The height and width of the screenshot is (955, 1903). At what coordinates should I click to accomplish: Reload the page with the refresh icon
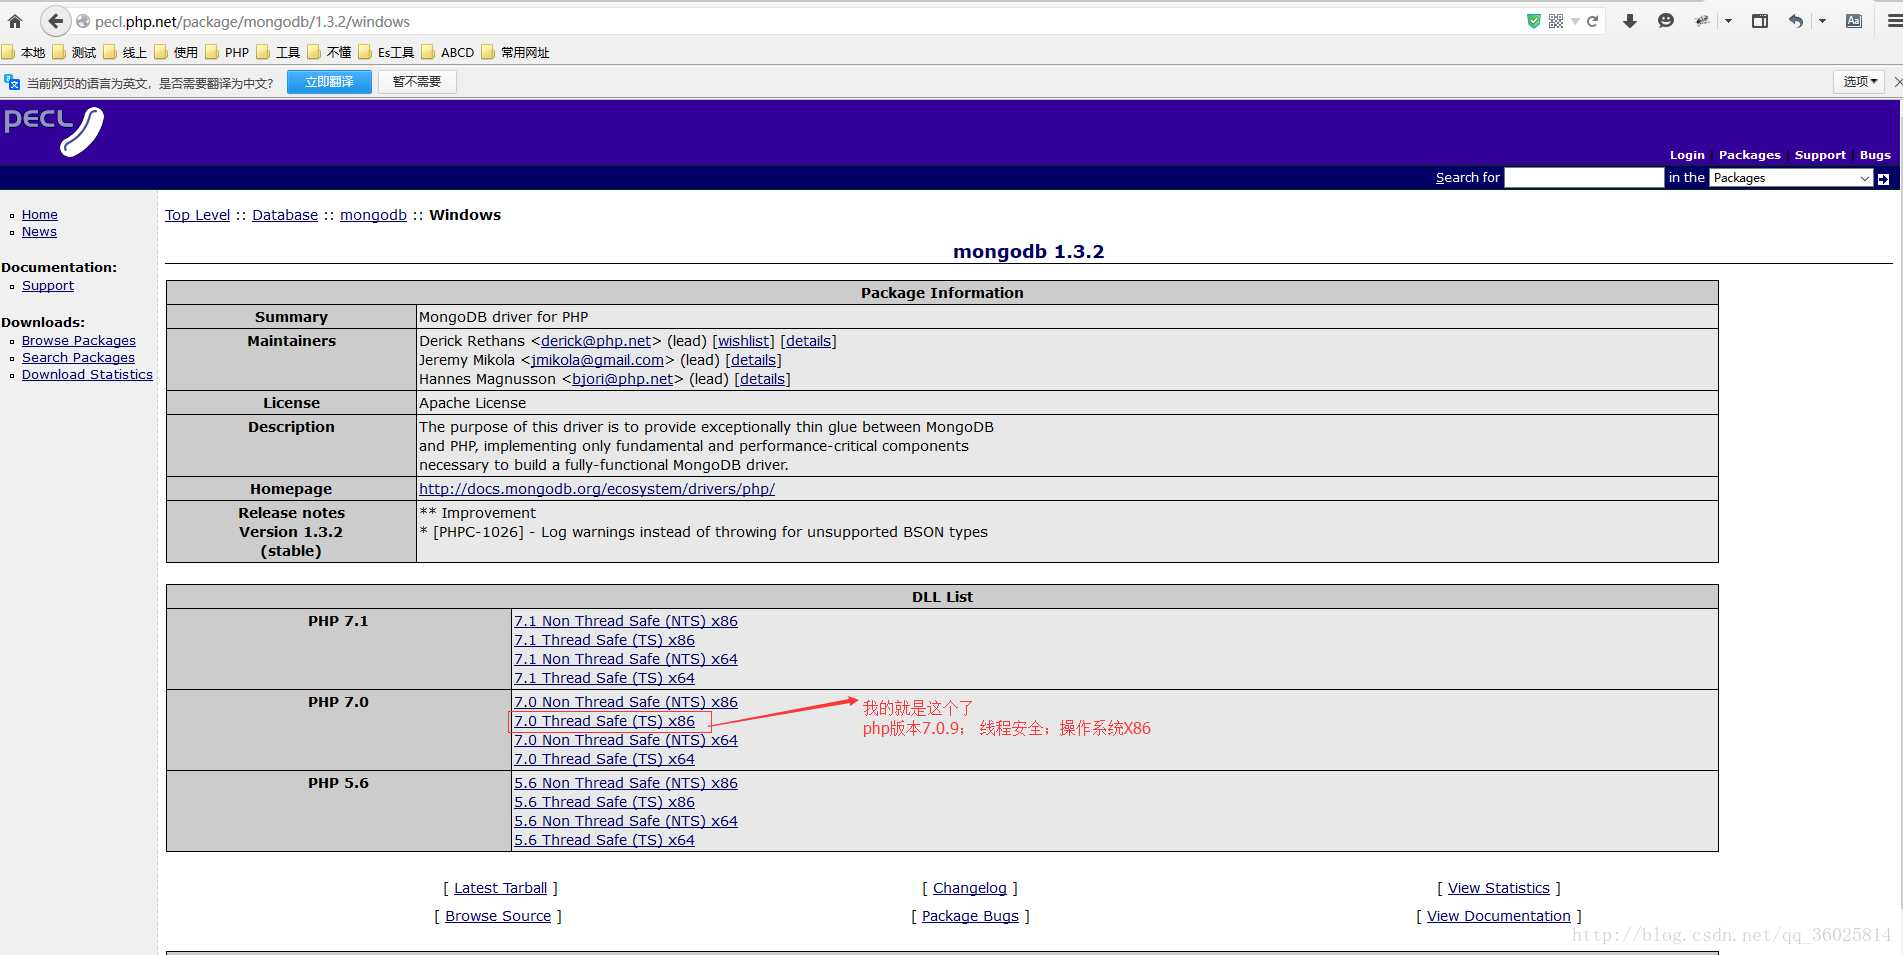click(1592, 21)
